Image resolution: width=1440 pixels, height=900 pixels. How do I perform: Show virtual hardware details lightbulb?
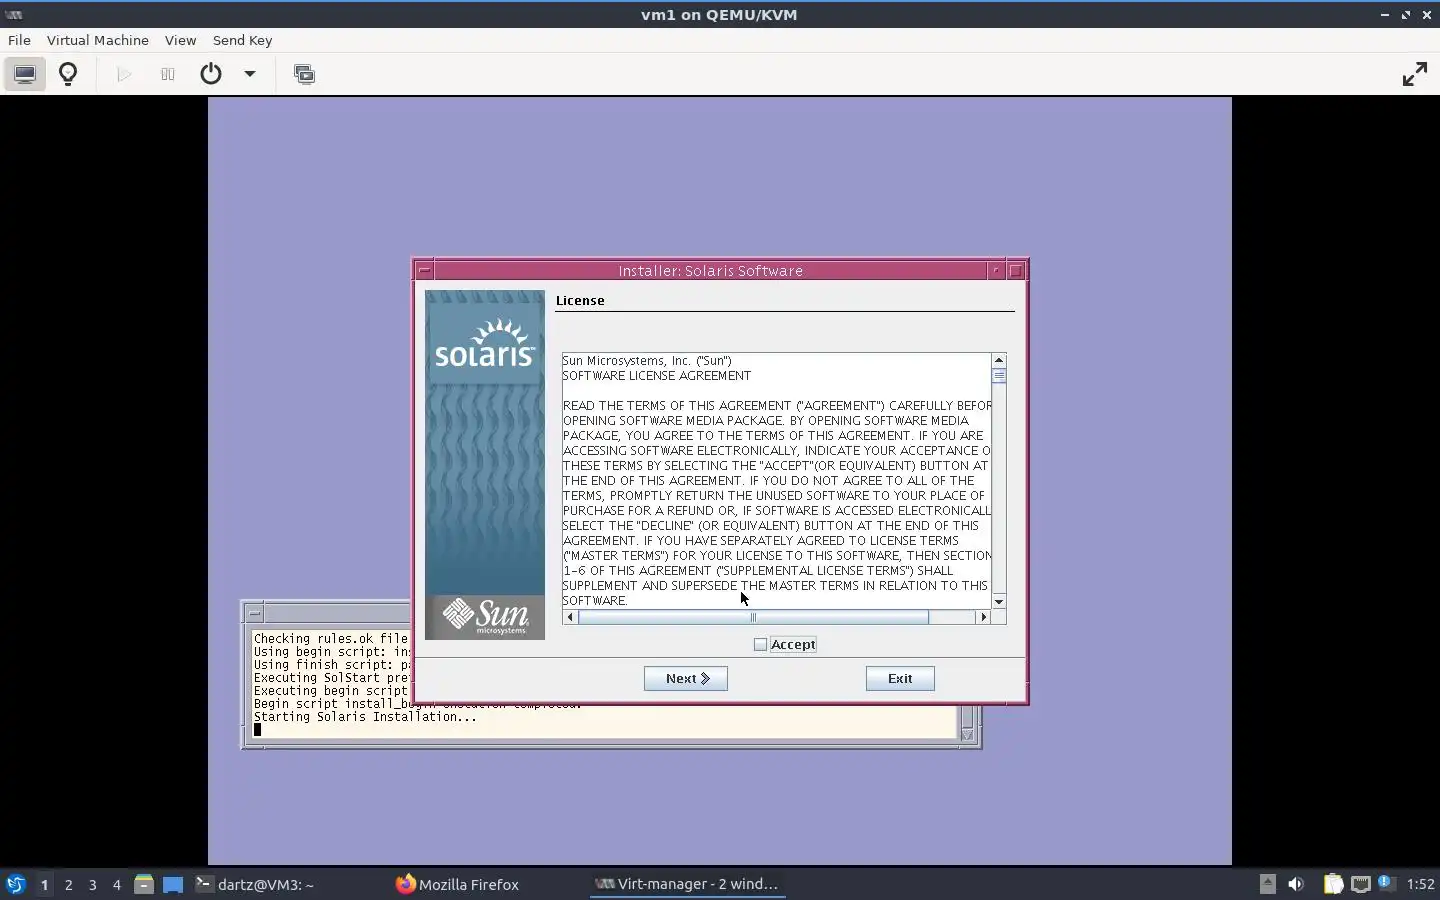tap(68, 74)
